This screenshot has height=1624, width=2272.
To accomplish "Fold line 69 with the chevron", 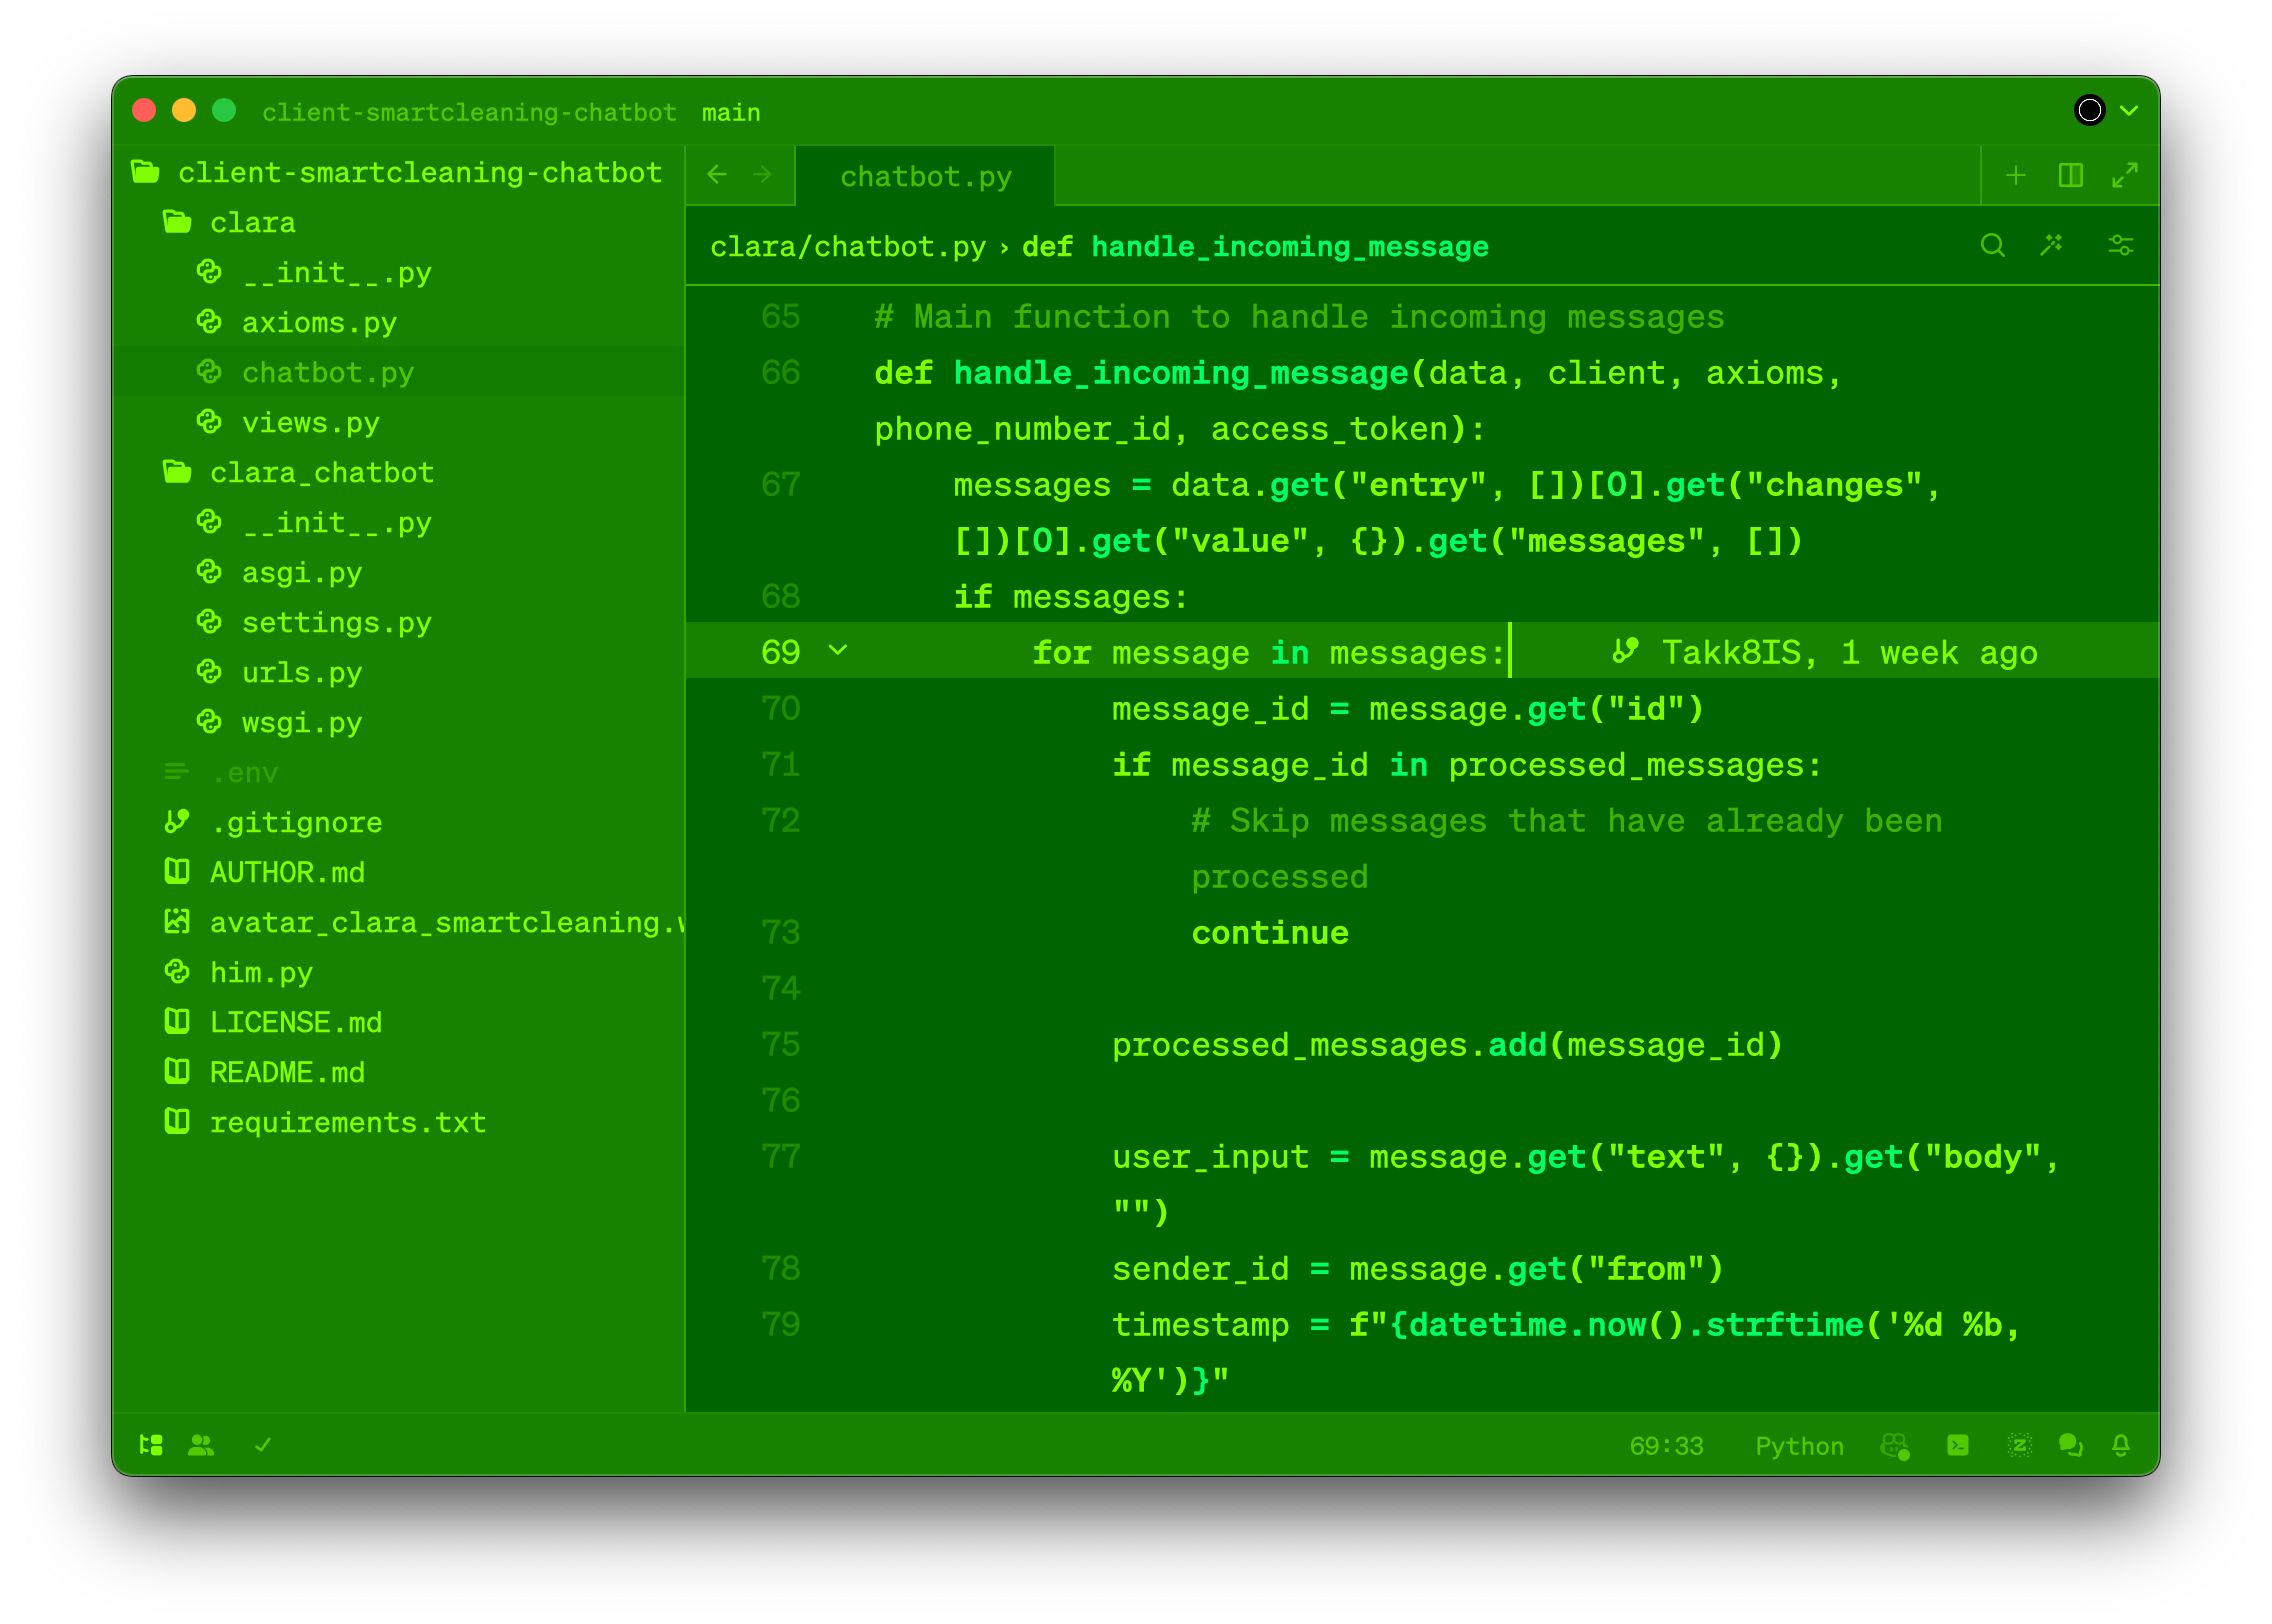I will 838,651.
